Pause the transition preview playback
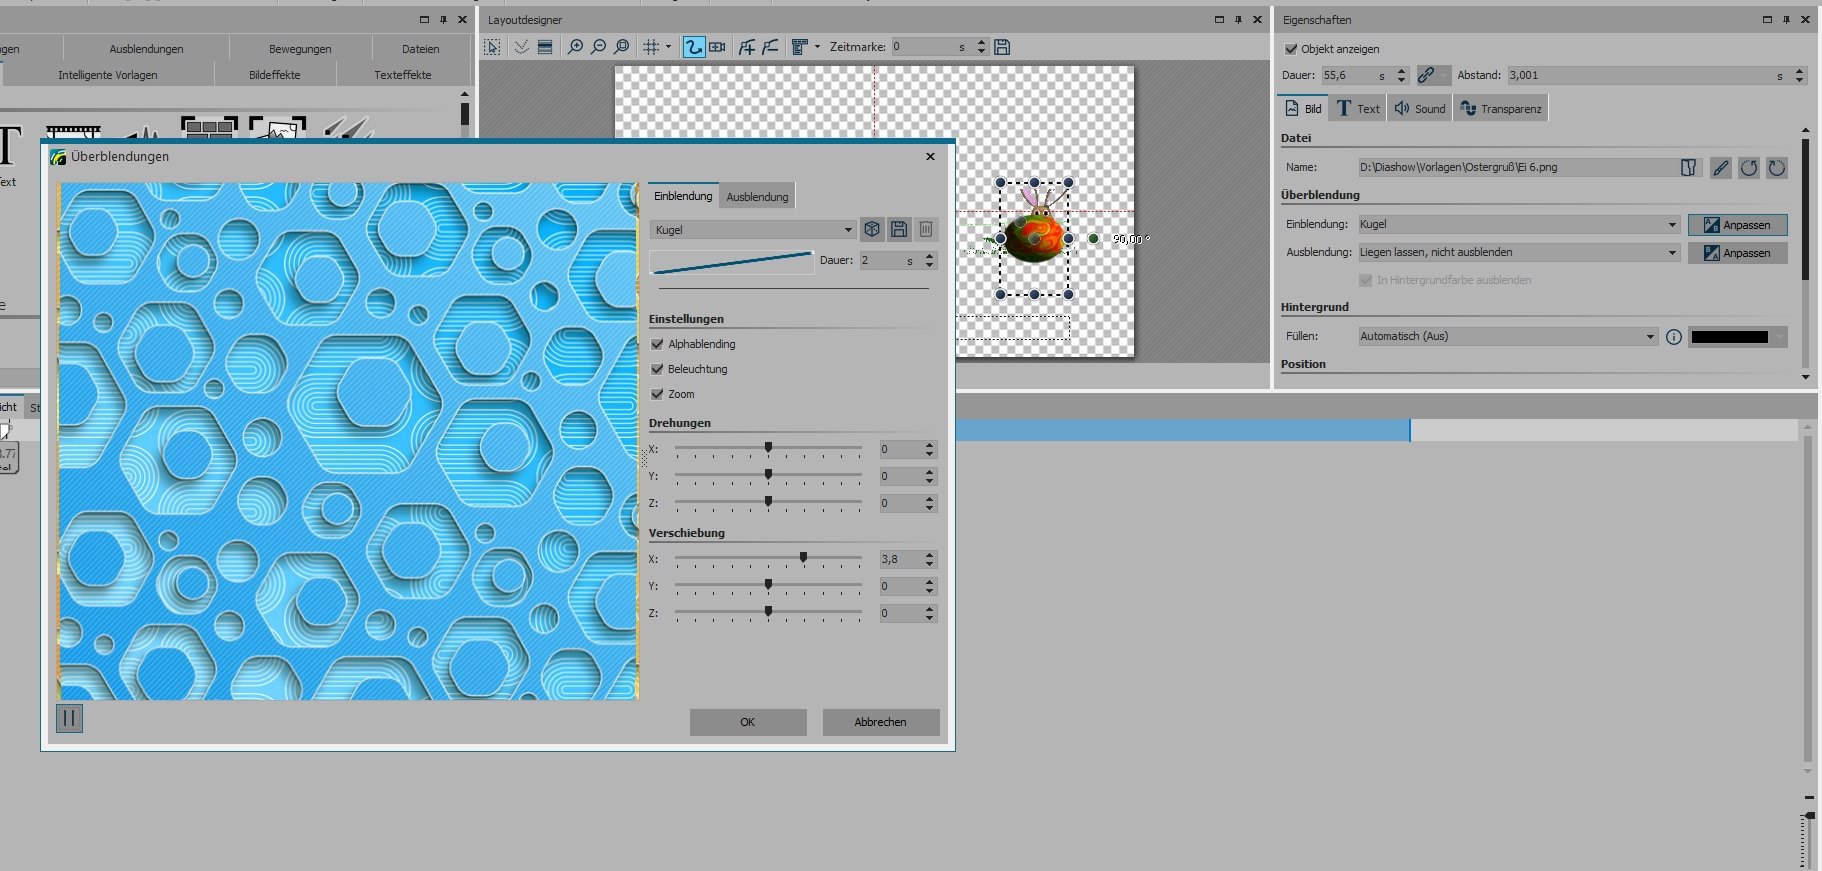The height and width of the screenshot is (871, 1822). pyautogui.click(x=69, y=718)
